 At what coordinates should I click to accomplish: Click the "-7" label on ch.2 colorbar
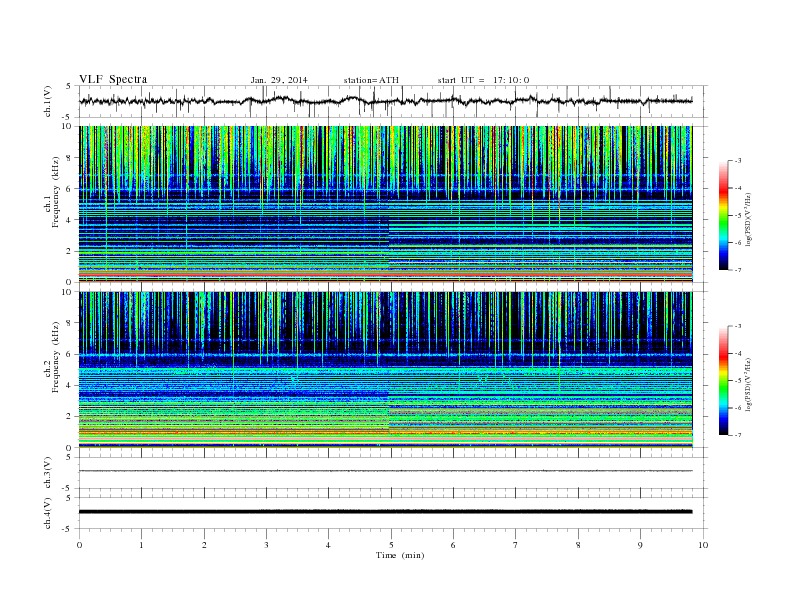coord(738,435)
